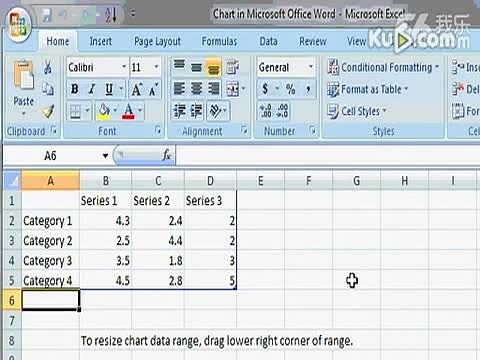Select Top Align vertical alignment
The height and width of the screenshot is (360, 480).
[179, 66]
